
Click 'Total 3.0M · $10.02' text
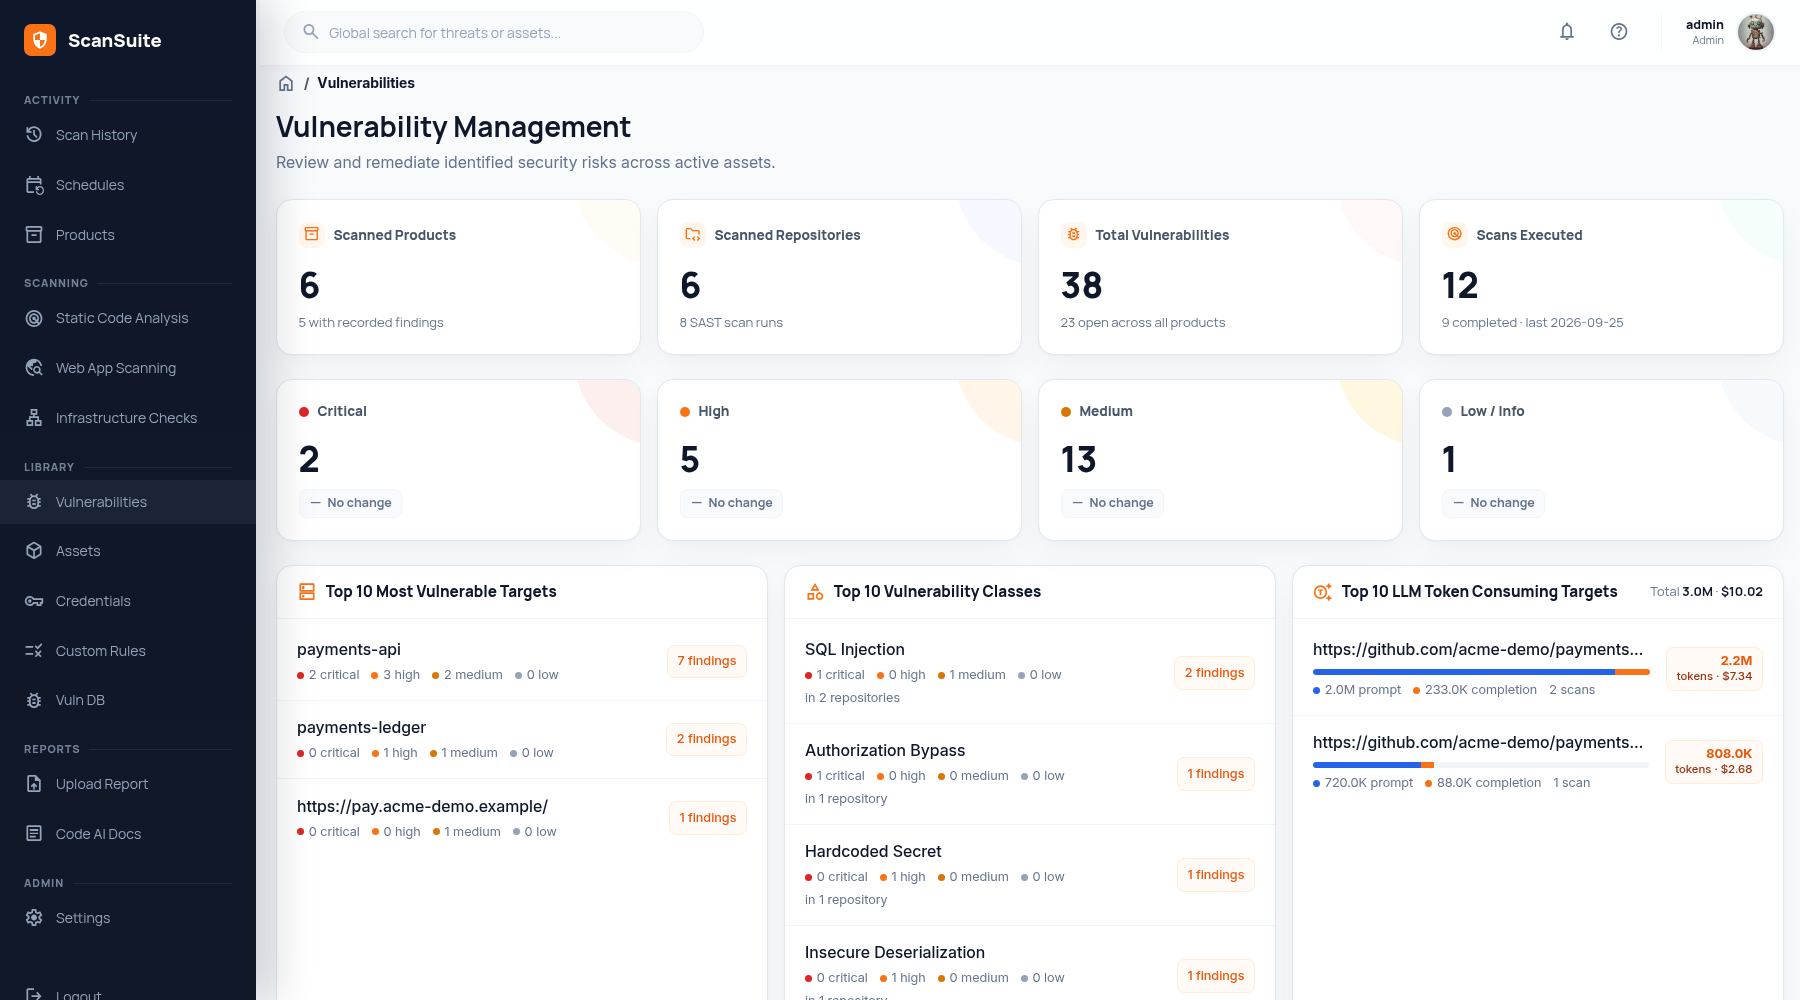[x=1706, y=592]
